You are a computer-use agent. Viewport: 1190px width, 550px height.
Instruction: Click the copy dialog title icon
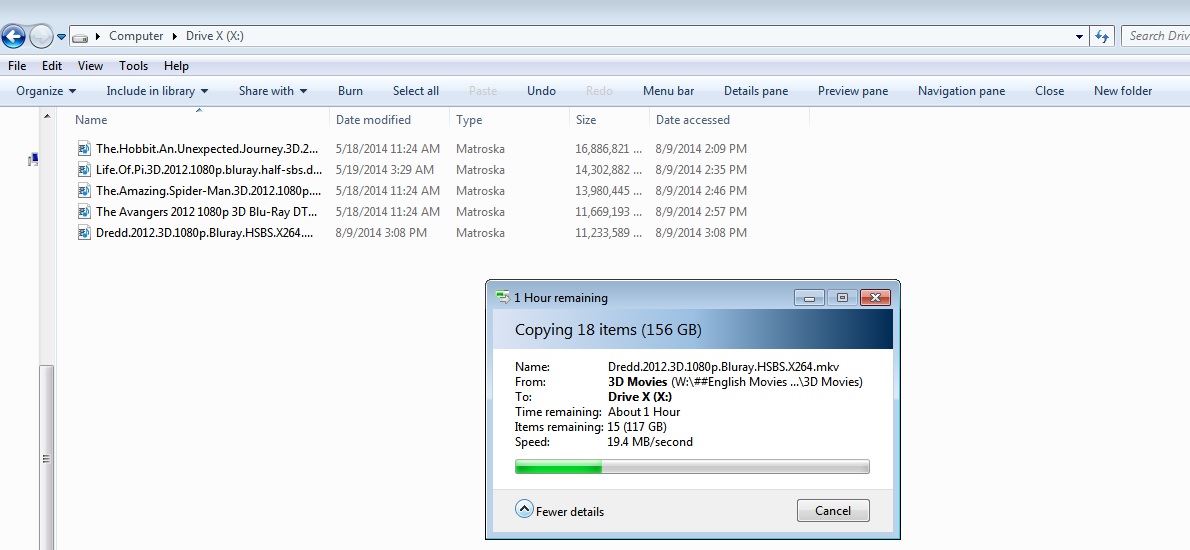coord(502,297)
